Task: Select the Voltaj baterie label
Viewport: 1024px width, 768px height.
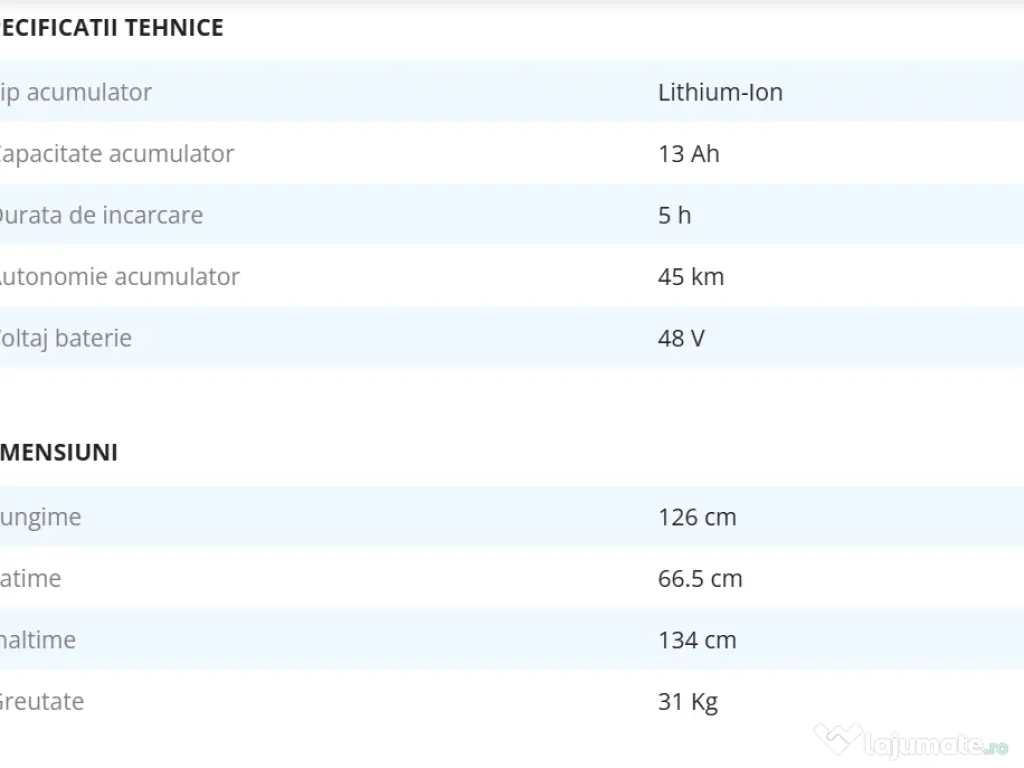Action: (x=66, y=338)
